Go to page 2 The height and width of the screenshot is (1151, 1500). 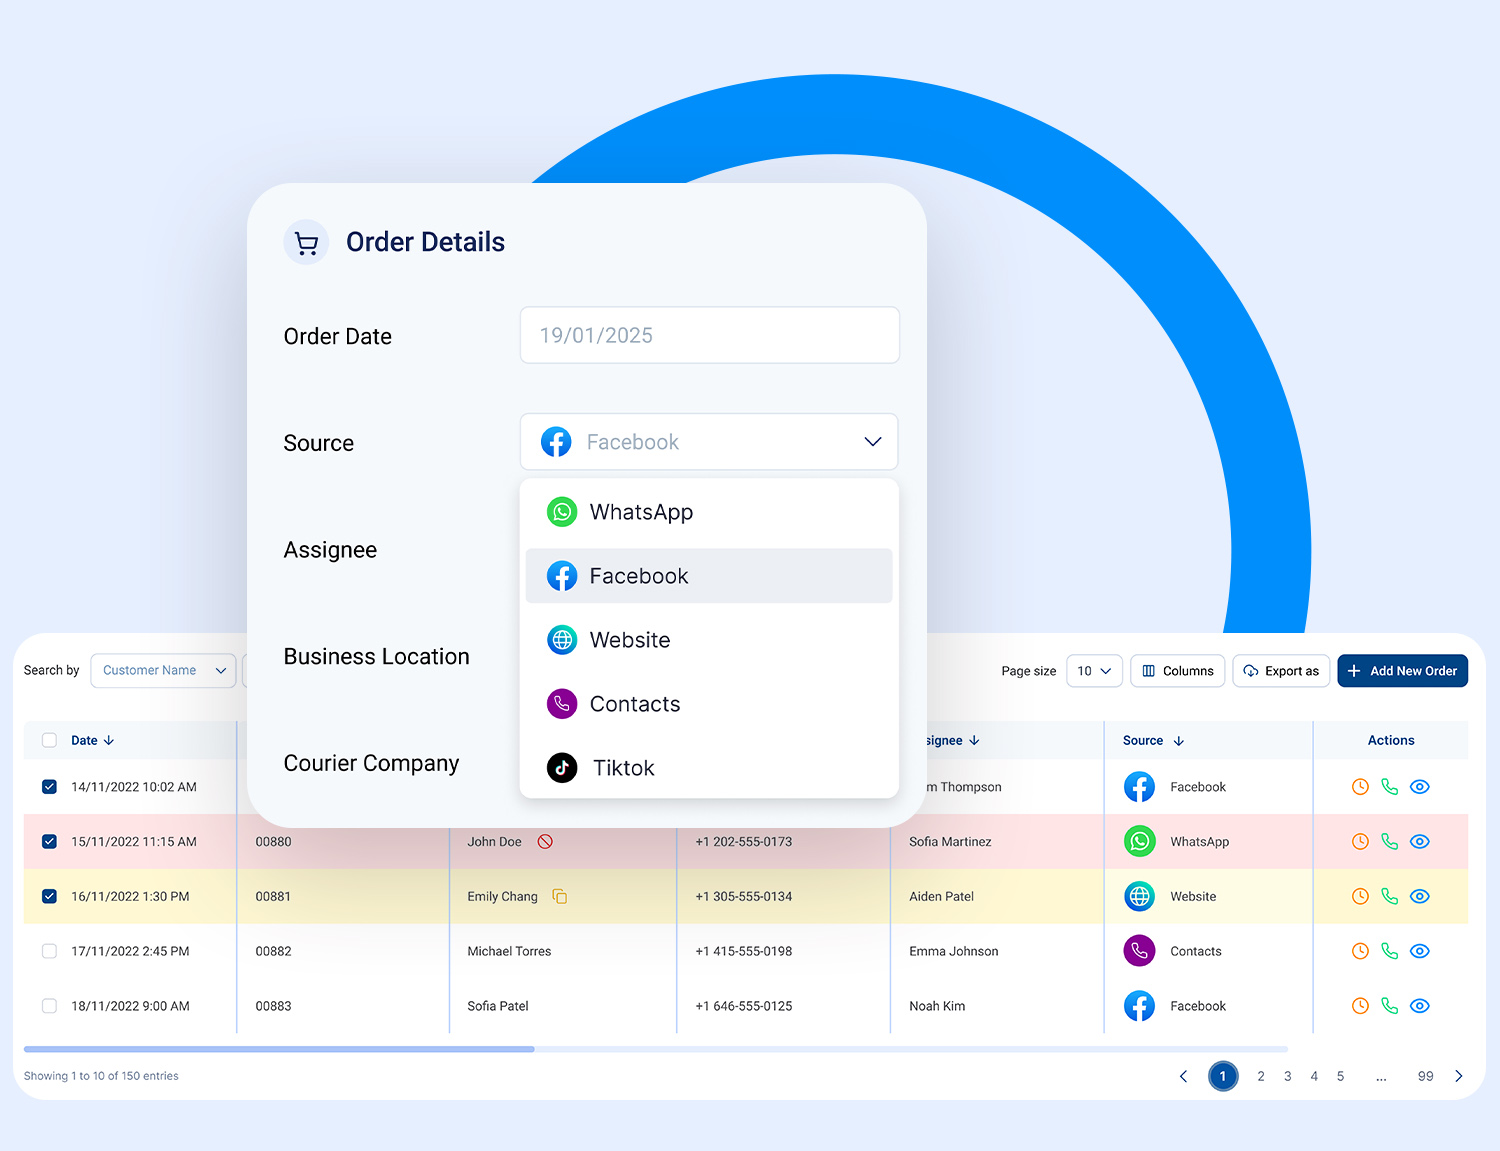click(x=1261, y=1077)
